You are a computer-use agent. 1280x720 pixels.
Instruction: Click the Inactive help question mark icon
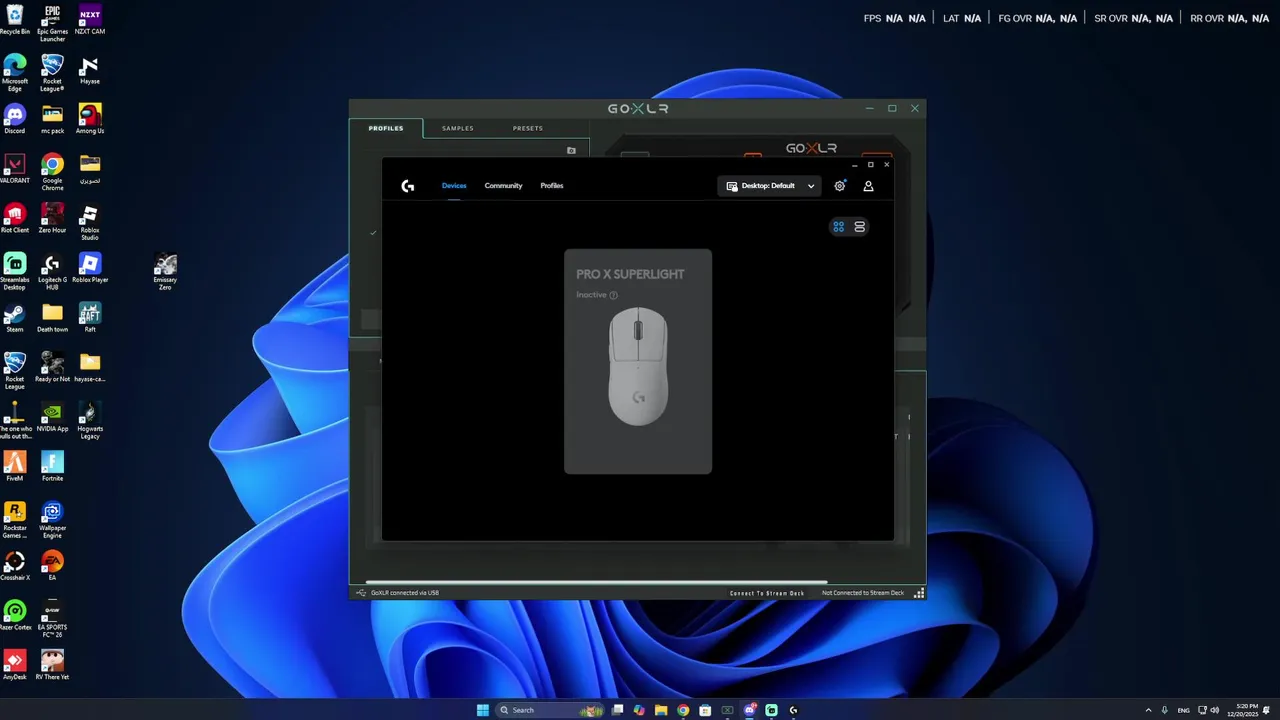pyautogui.click(x=614, y=295)
